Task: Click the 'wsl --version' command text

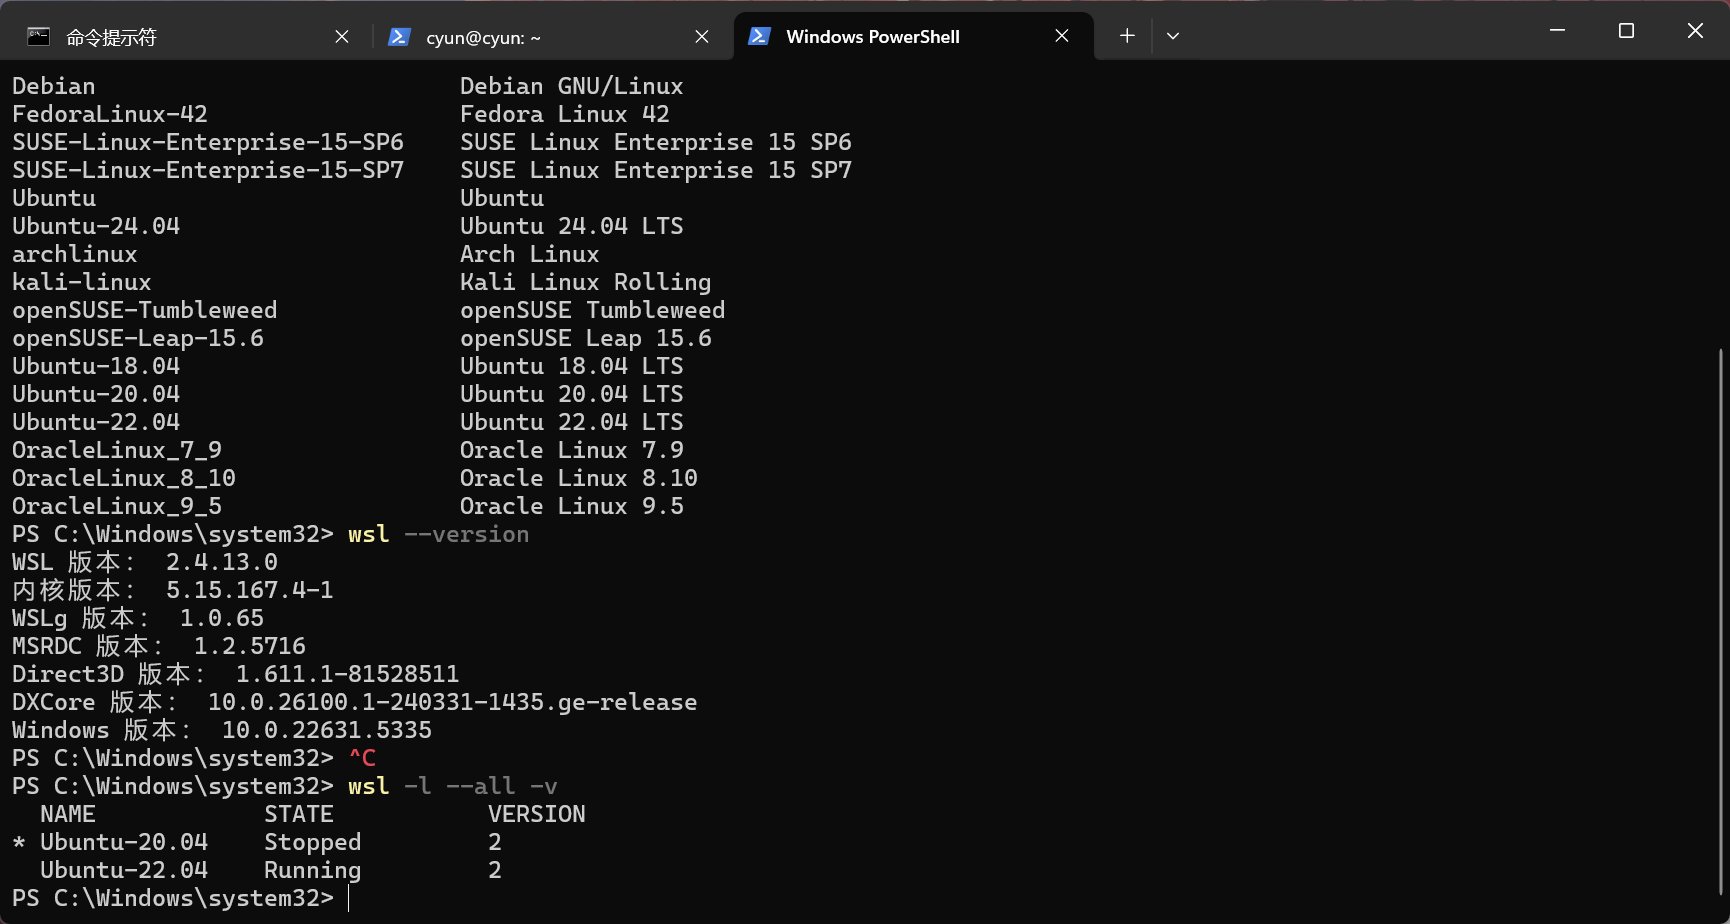Action: pyautogui.click(x=439, y=534)
